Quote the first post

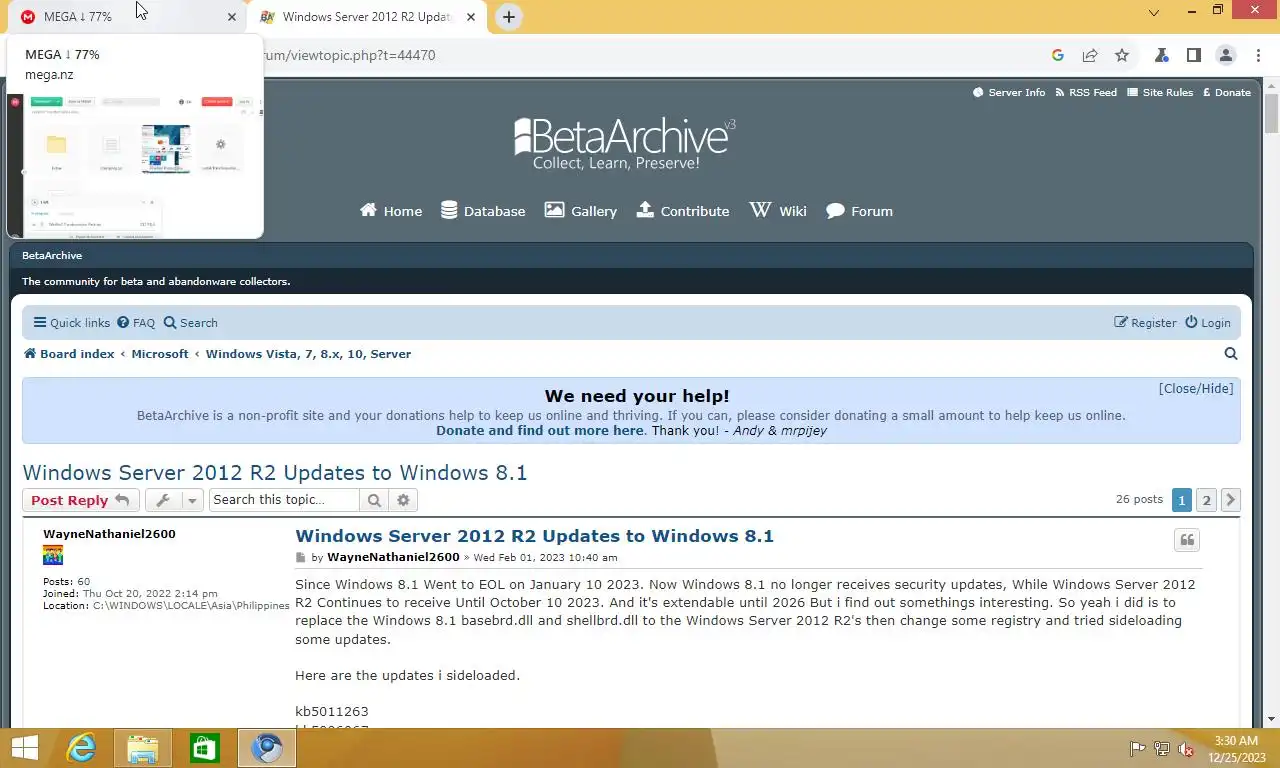[x=1187, y=540]
